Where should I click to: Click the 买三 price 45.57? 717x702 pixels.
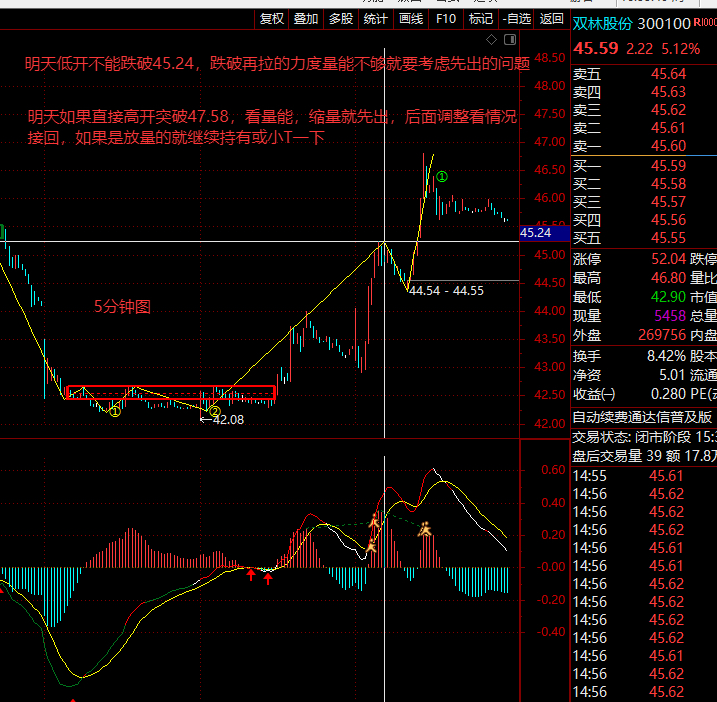pyautogui.click(x=669, y=202)
